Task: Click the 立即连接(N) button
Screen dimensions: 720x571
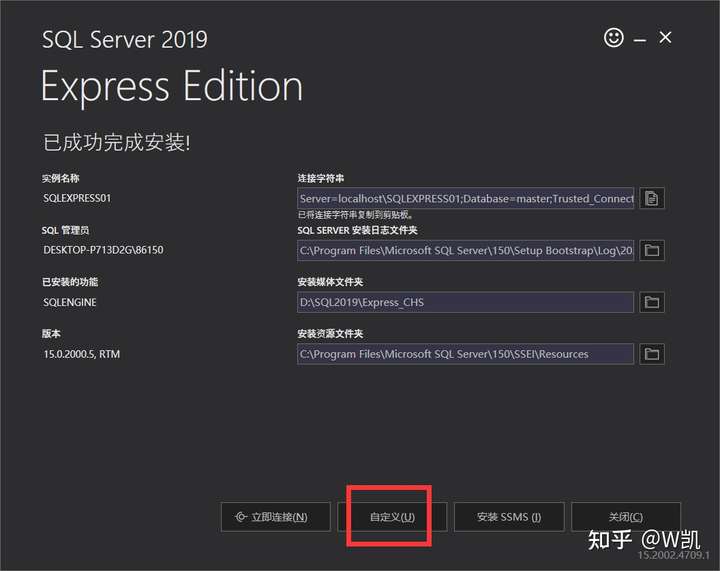Action: 276,517
